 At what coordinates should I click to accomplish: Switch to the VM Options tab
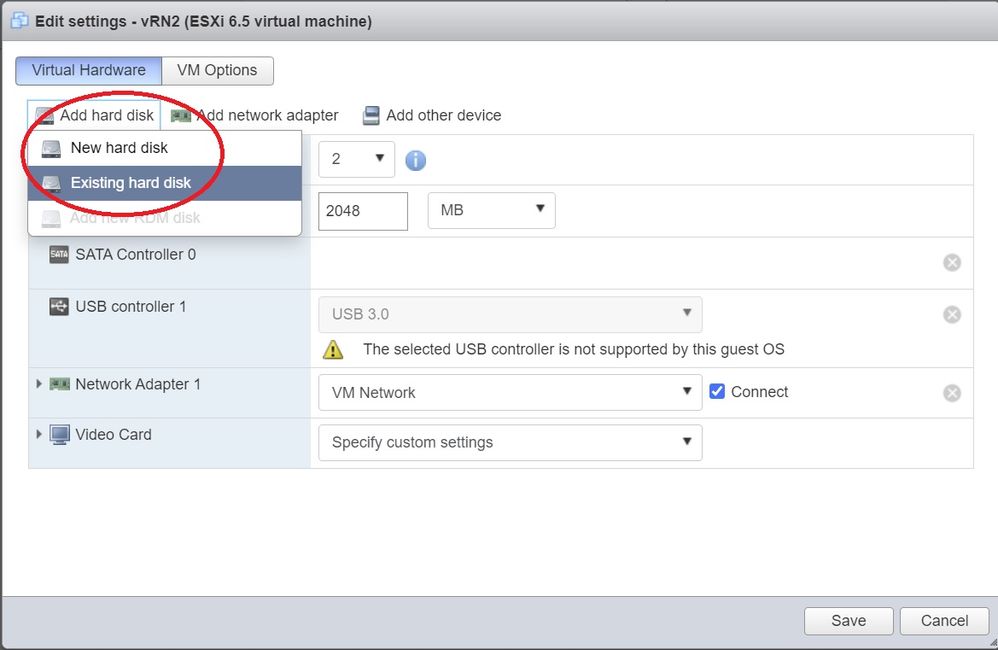[217, 70]
